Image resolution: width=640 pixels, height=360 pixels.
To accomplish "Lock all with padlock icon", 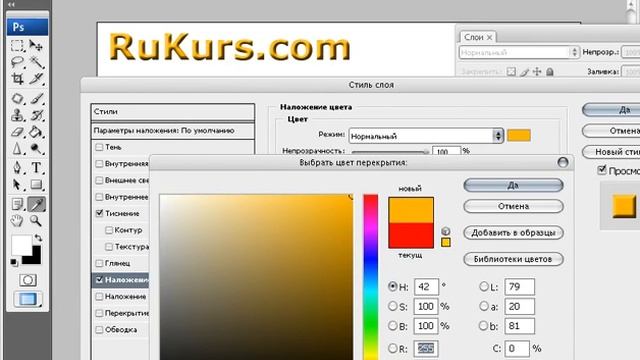I will click(550, 71).
